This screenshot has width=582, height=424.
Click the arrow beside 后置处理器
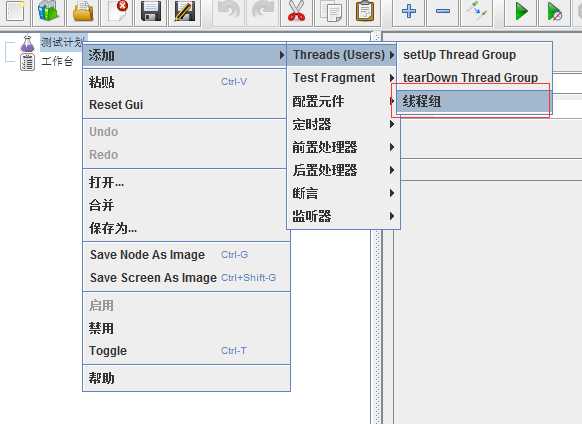coord(392,170)
